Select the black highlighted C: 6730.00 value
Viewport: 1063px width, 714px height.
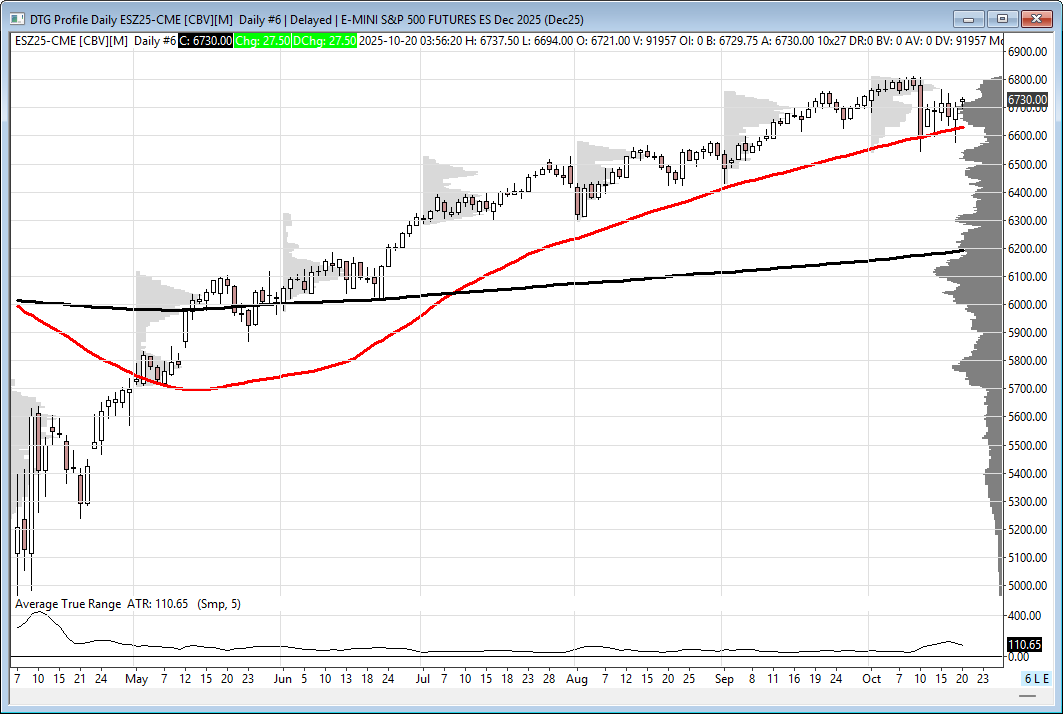coord(206,40)
